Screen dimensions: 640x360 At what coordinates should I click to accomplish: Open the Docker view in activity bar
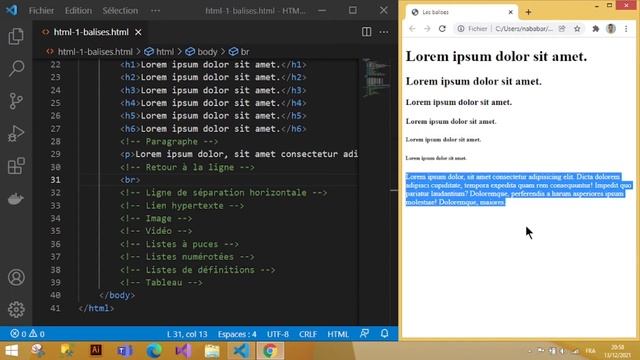pos(16,199)
